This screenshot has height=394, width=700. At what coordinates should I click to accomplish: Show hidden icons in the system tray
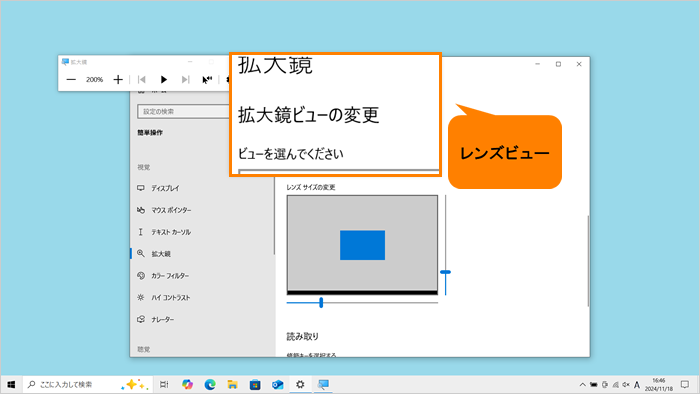pos(583,385)
